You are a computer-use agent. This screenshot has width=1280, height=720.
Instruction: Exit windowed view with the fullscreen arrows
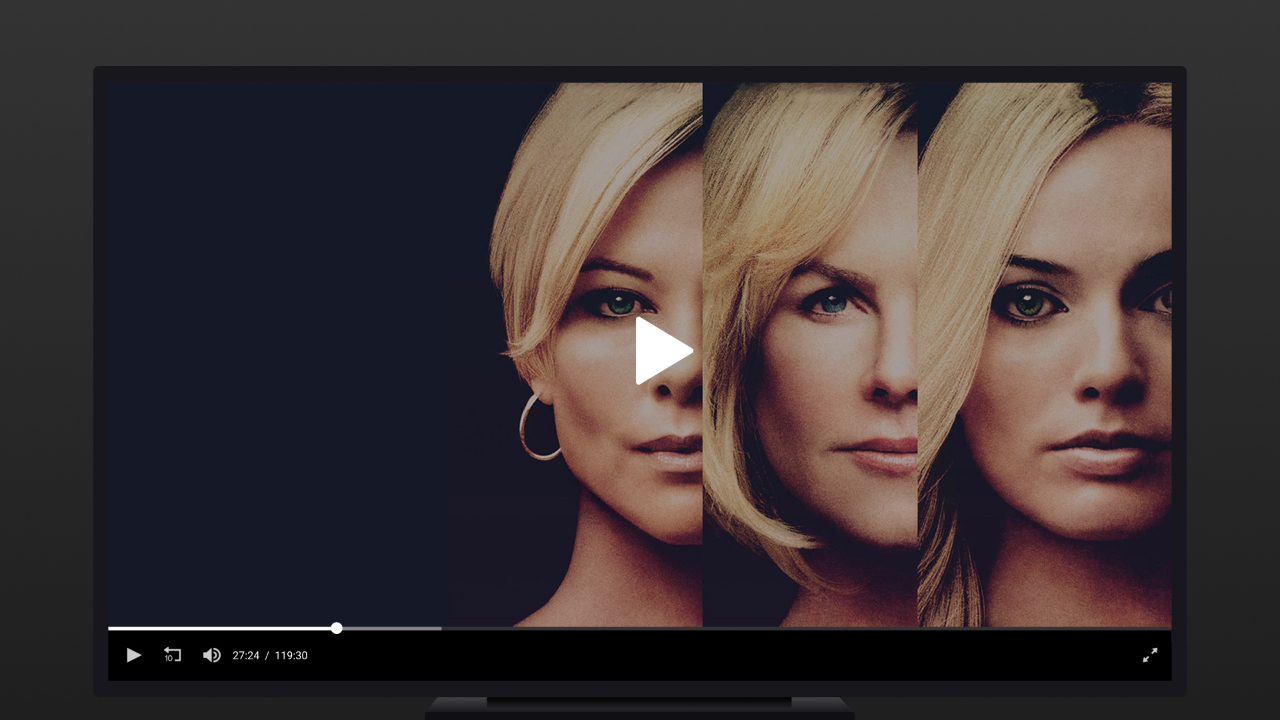[x=1150, y=655]
